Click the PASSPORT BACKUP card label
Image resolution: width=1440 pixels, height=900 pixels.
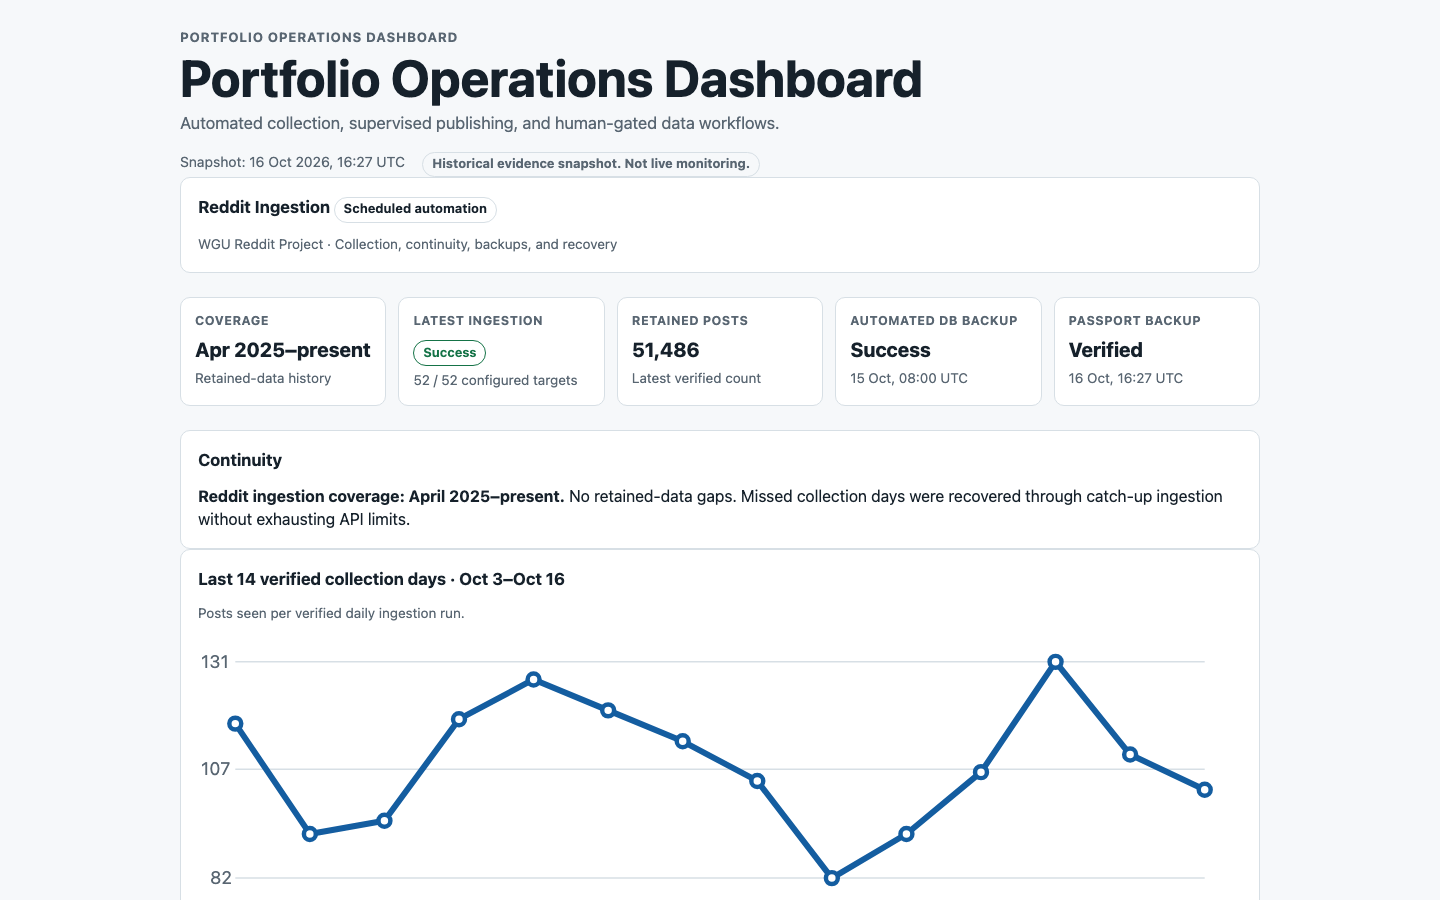(x=1135, y=321)
